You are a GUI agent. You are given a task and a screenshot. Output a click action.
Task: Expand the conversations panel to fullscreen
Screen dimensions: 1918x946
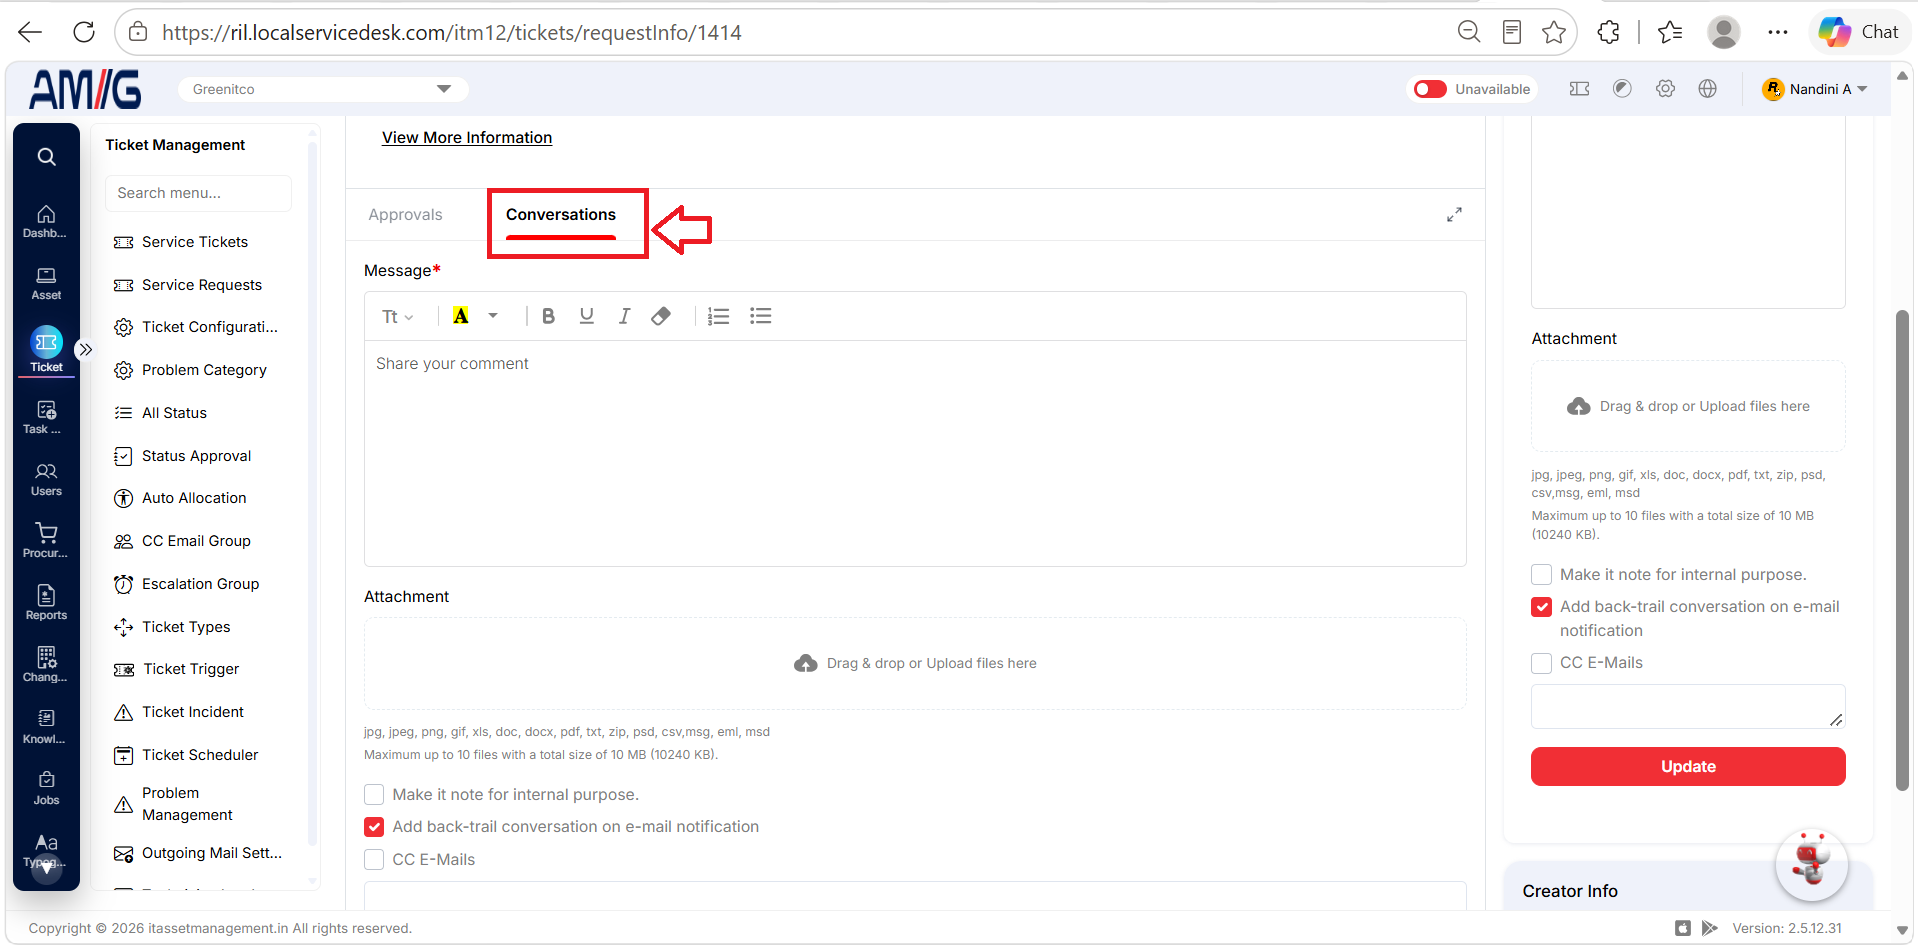pyautogui.click(x=1455, y=215)
